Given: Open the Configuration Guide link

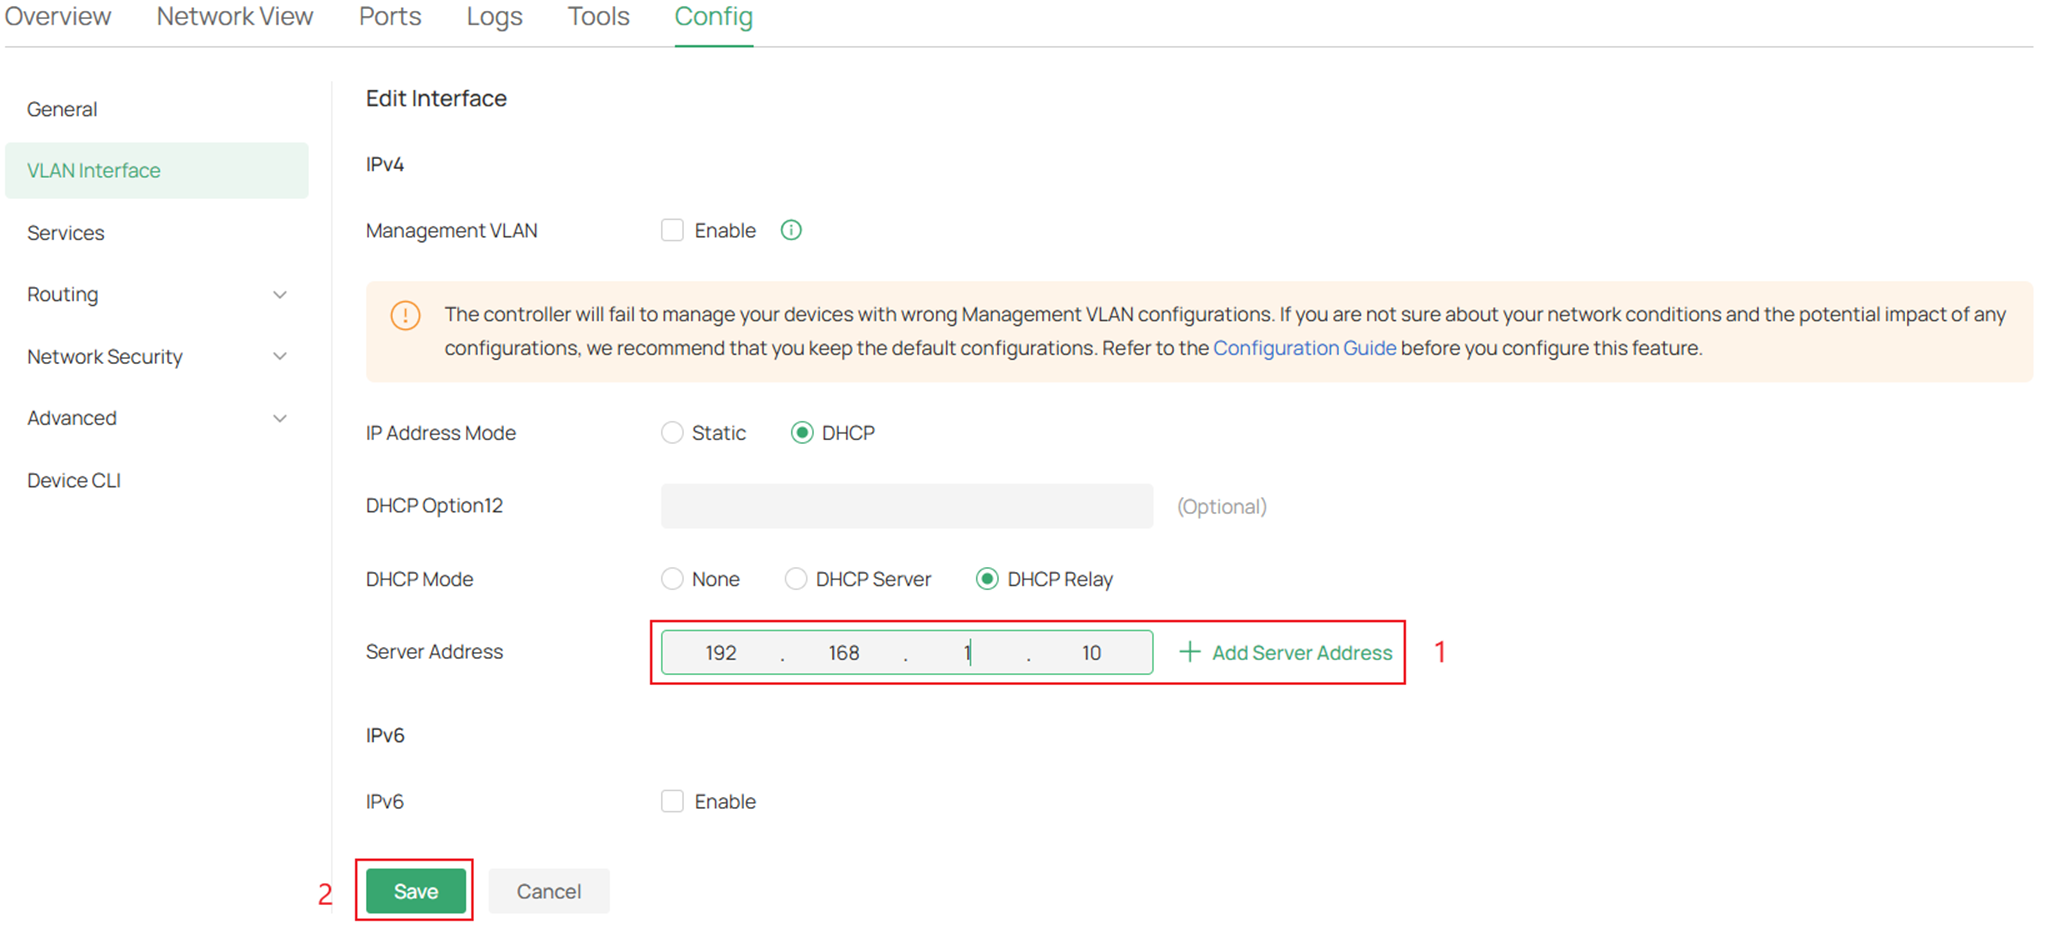Looking at the screenshot, I should [x=1304, y=348].
